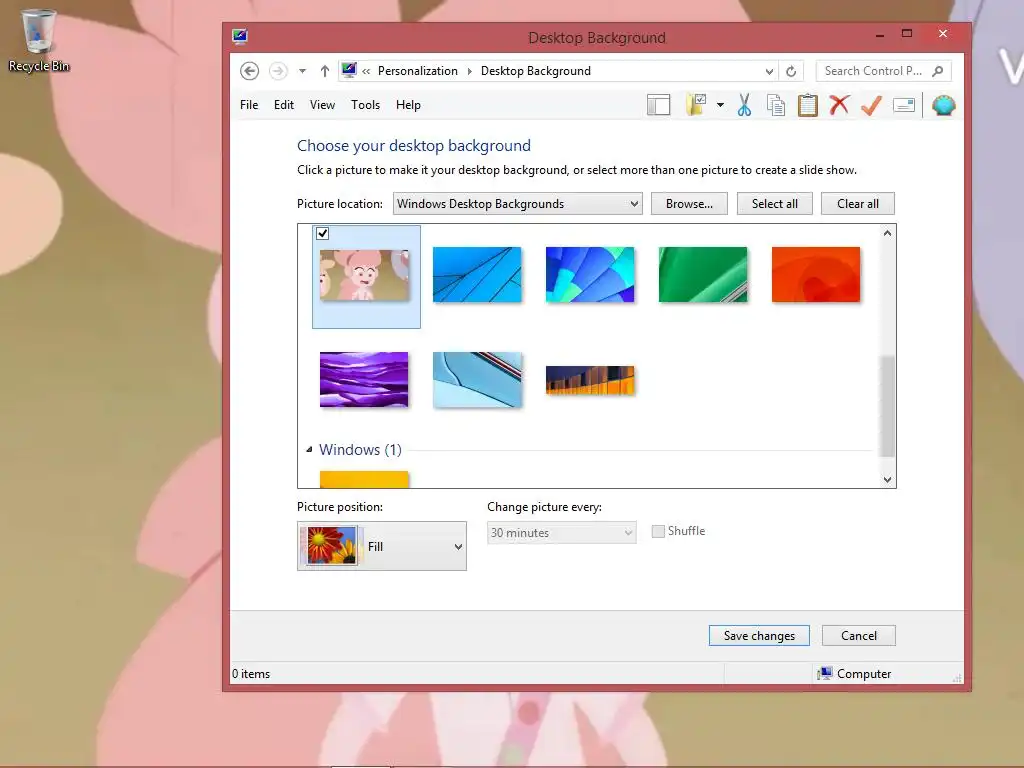Click the control panel icon in address bar
This screenshot has height=768, width=1024.
click(349, 70)
